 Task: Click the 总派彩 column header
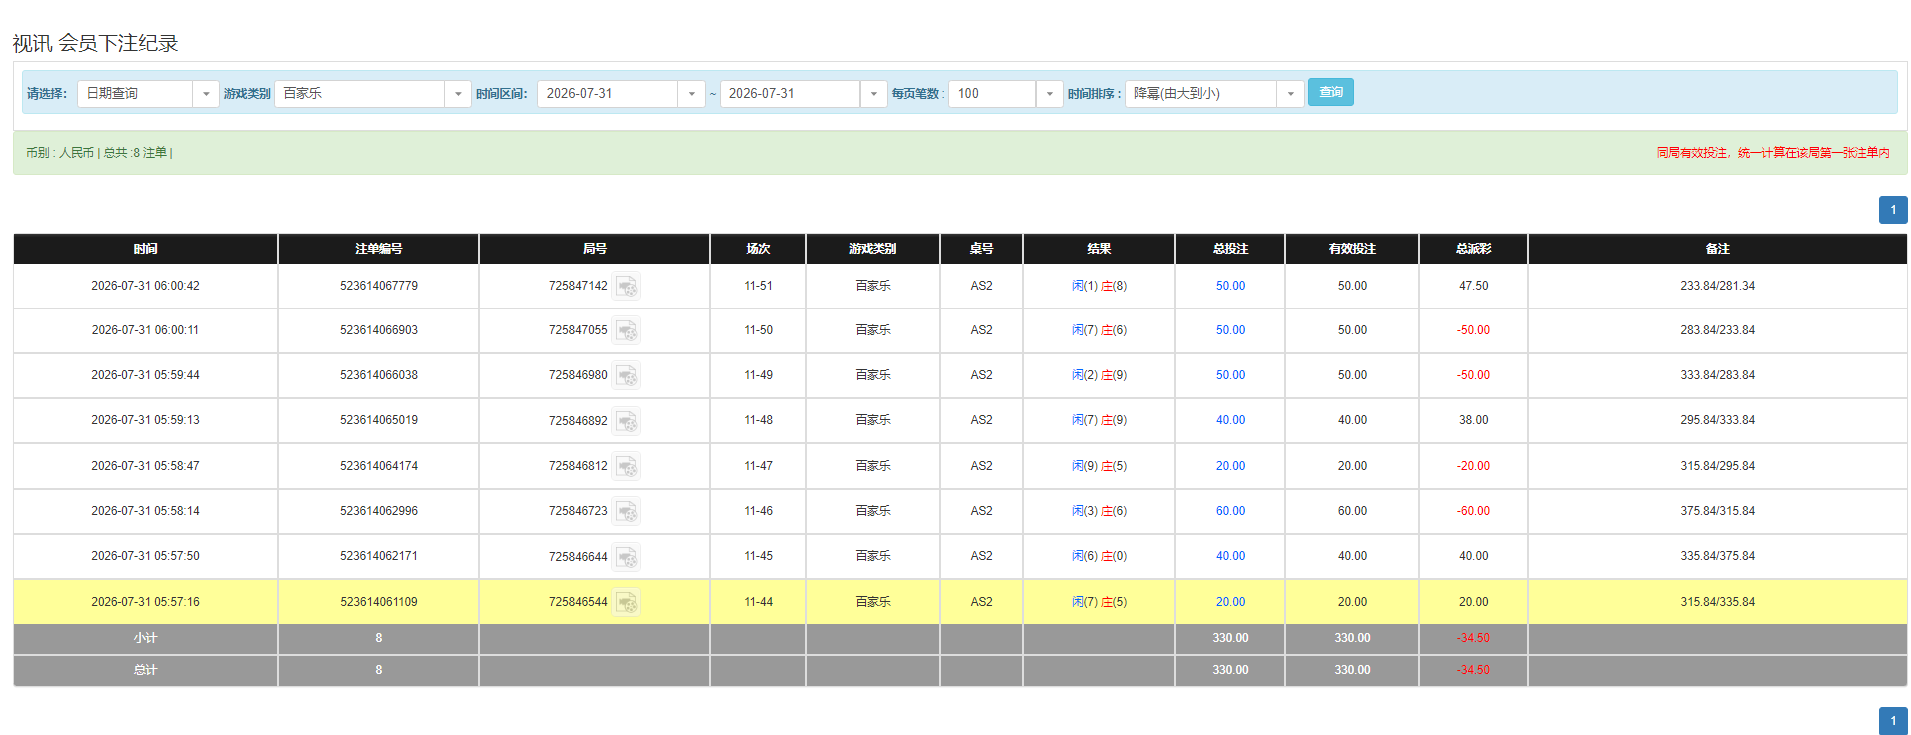1473,249
